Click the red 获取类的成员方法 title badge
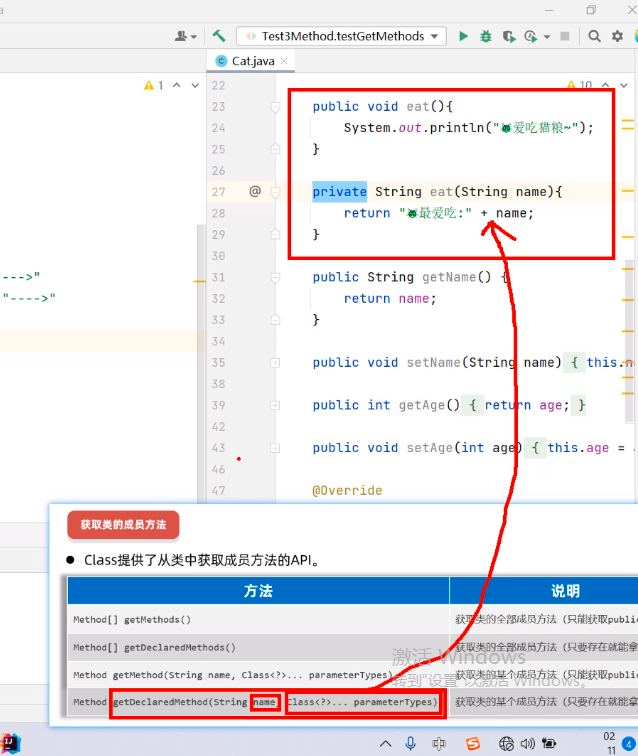638x756 pixels. coord(123,525)
